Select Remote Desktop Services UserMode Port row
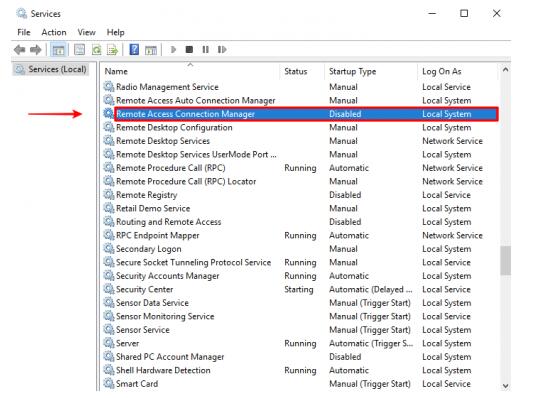The image size is (541, 398). 301,154
